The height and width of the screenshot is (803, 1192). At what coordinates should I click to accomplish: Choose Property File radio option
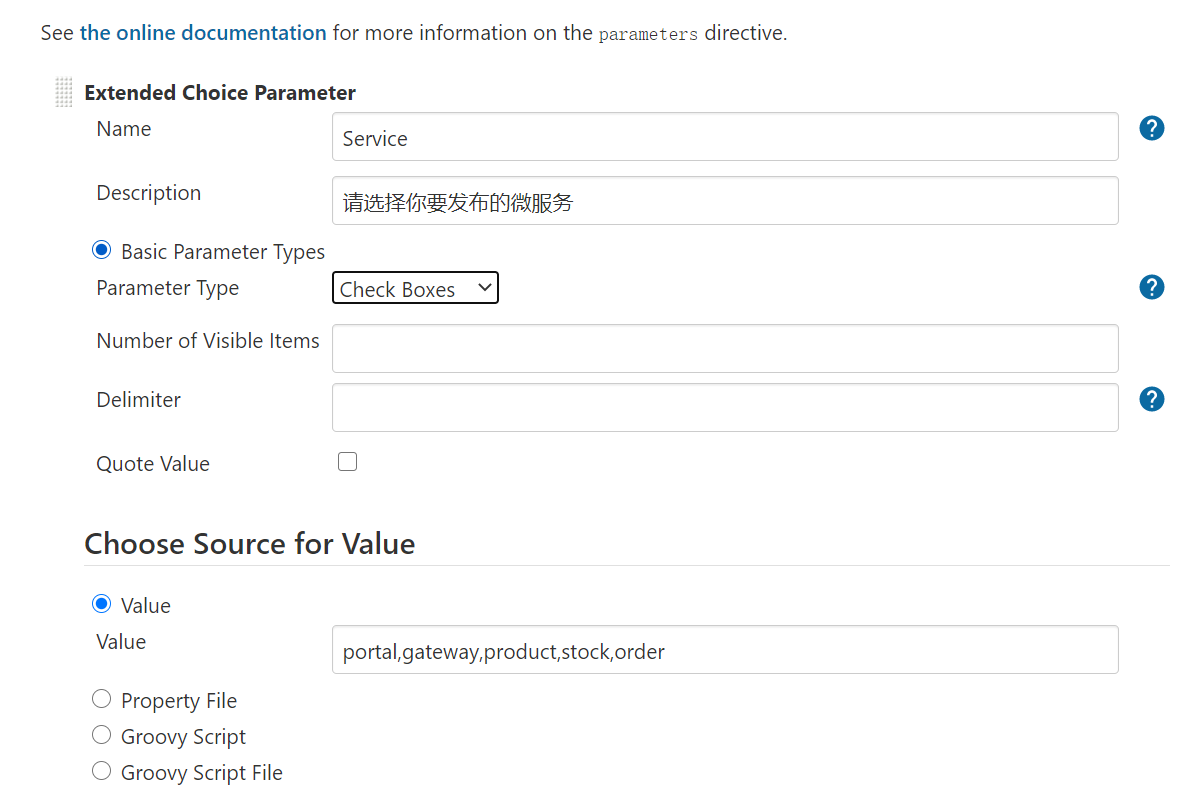101,699
